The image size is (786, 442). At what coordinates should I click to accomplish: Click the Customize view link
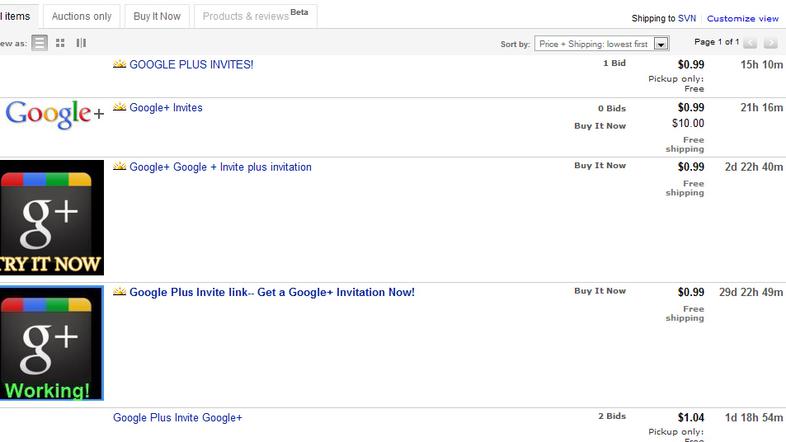(x=742, y=19)
